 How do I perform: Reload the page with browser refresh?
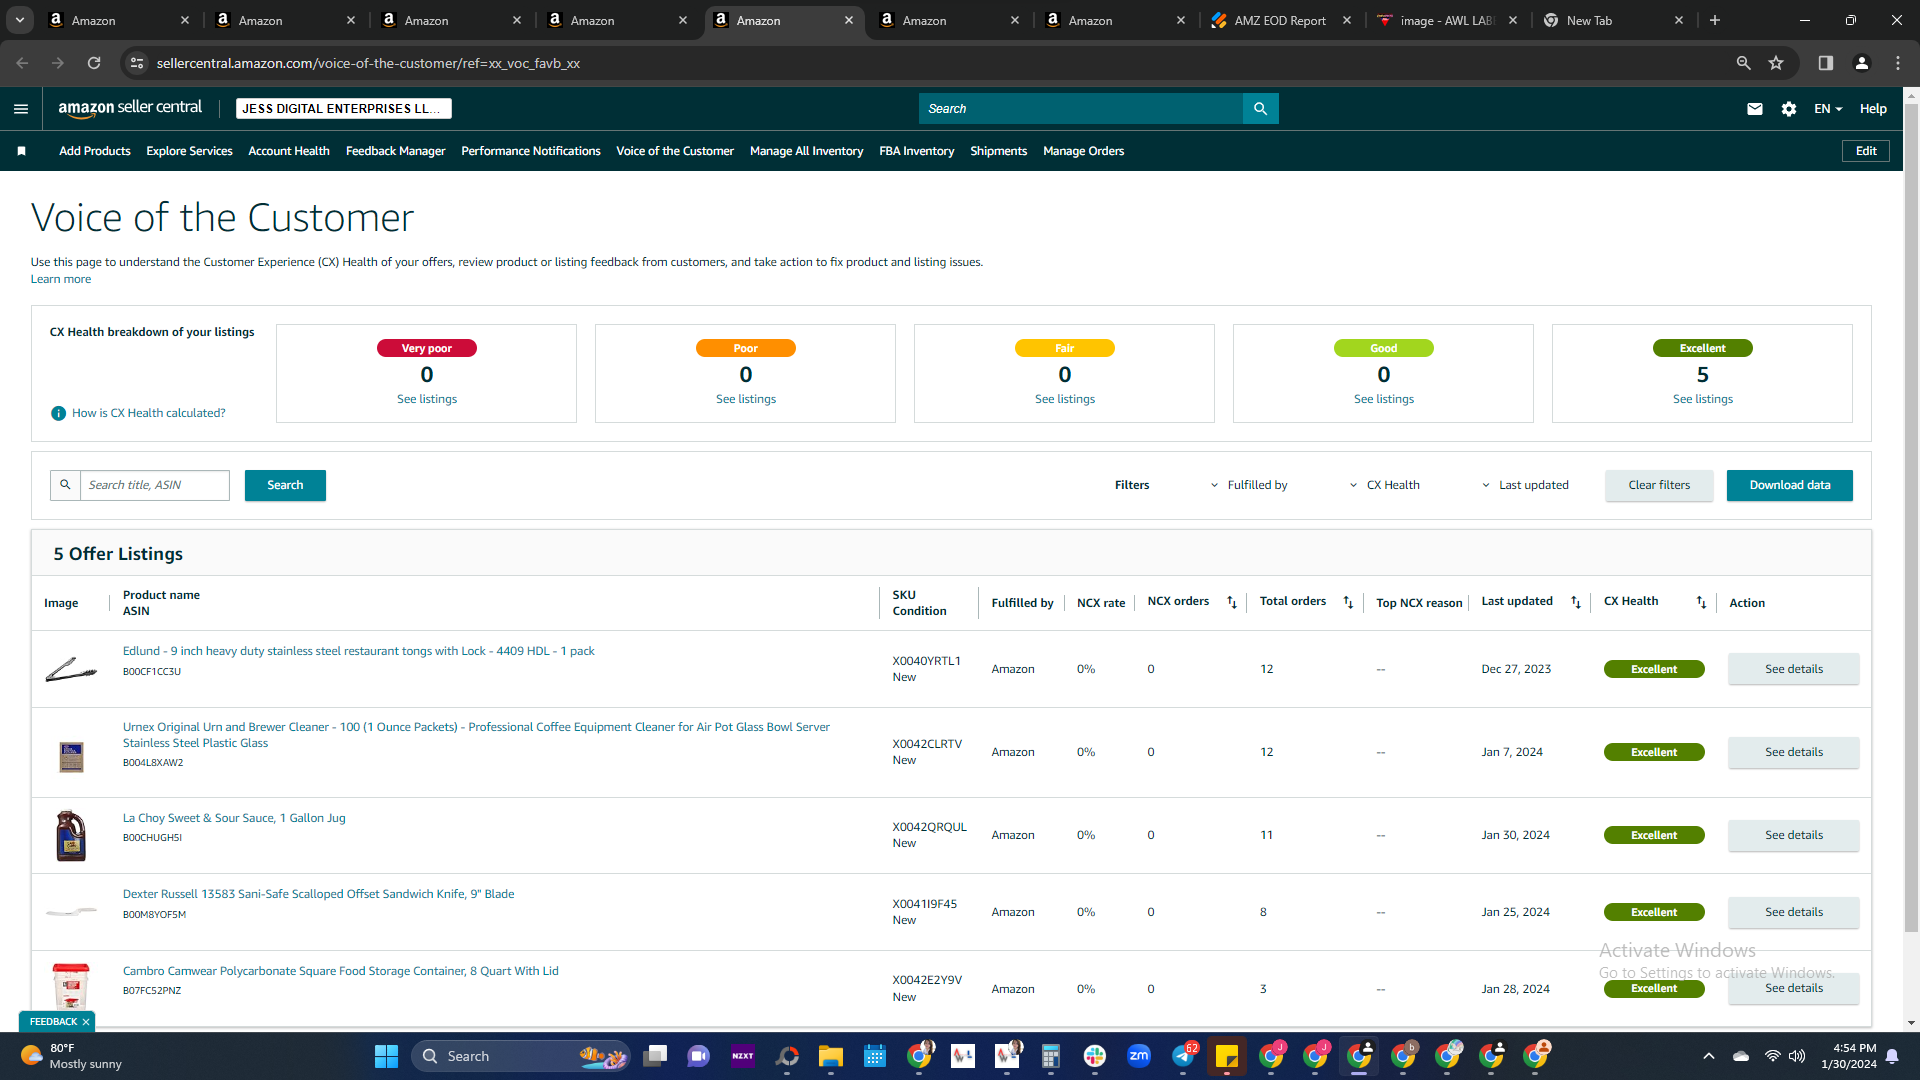[94, 63]
